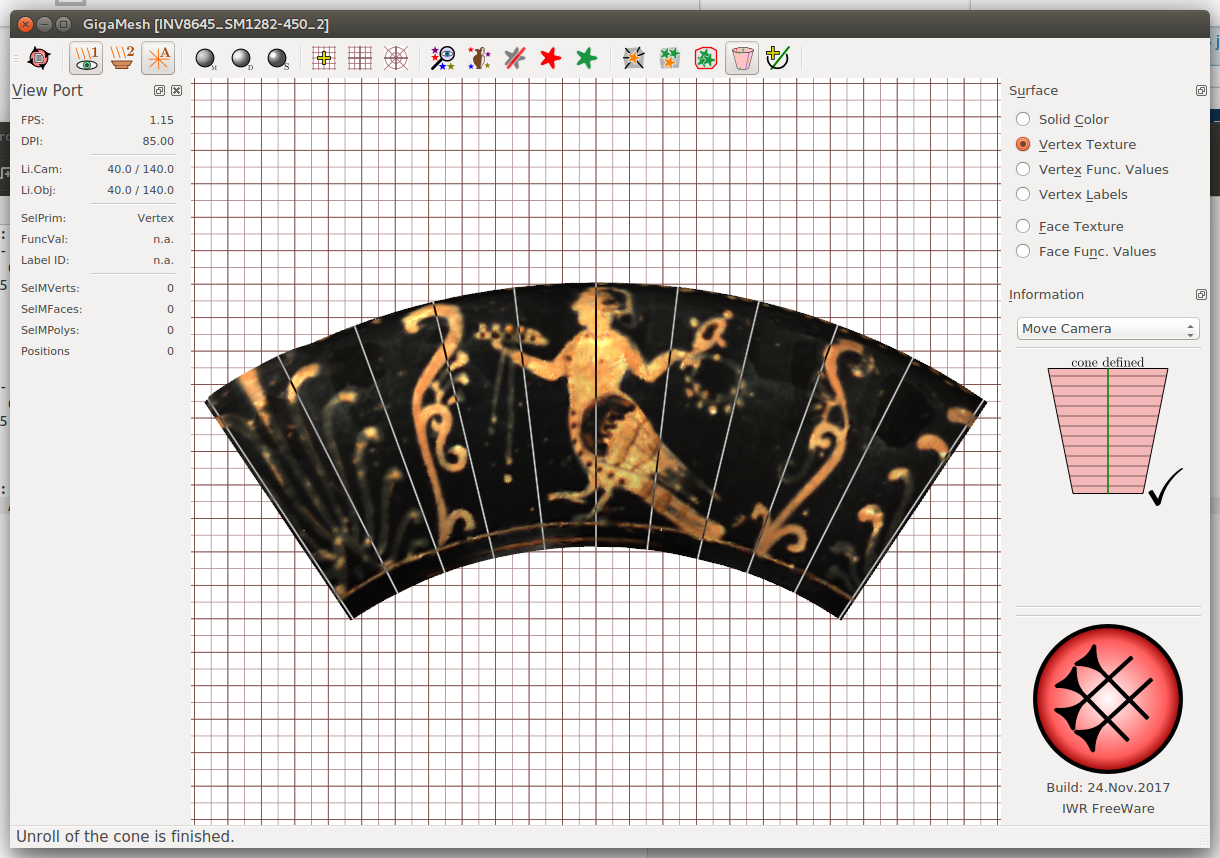Click the Li.Cam value 40.0 / 140.0
Screen dimensions: 1220x858
click(x=140, y=169)
